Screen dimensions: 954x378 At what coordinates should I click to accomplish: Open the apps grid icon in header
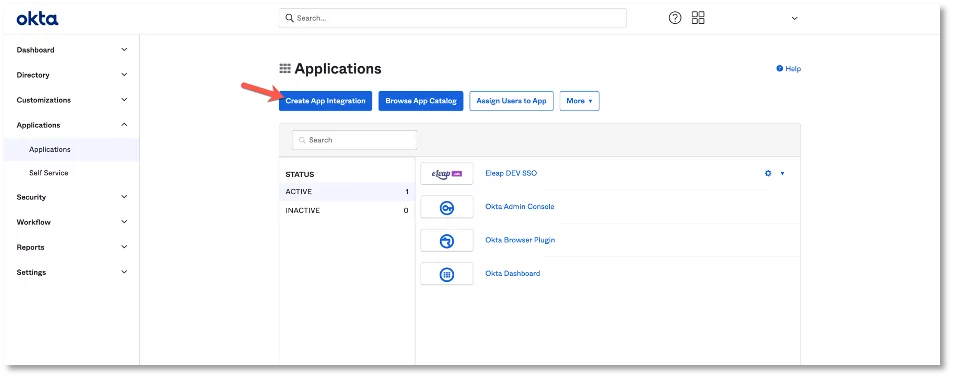(x=698, y=18)
